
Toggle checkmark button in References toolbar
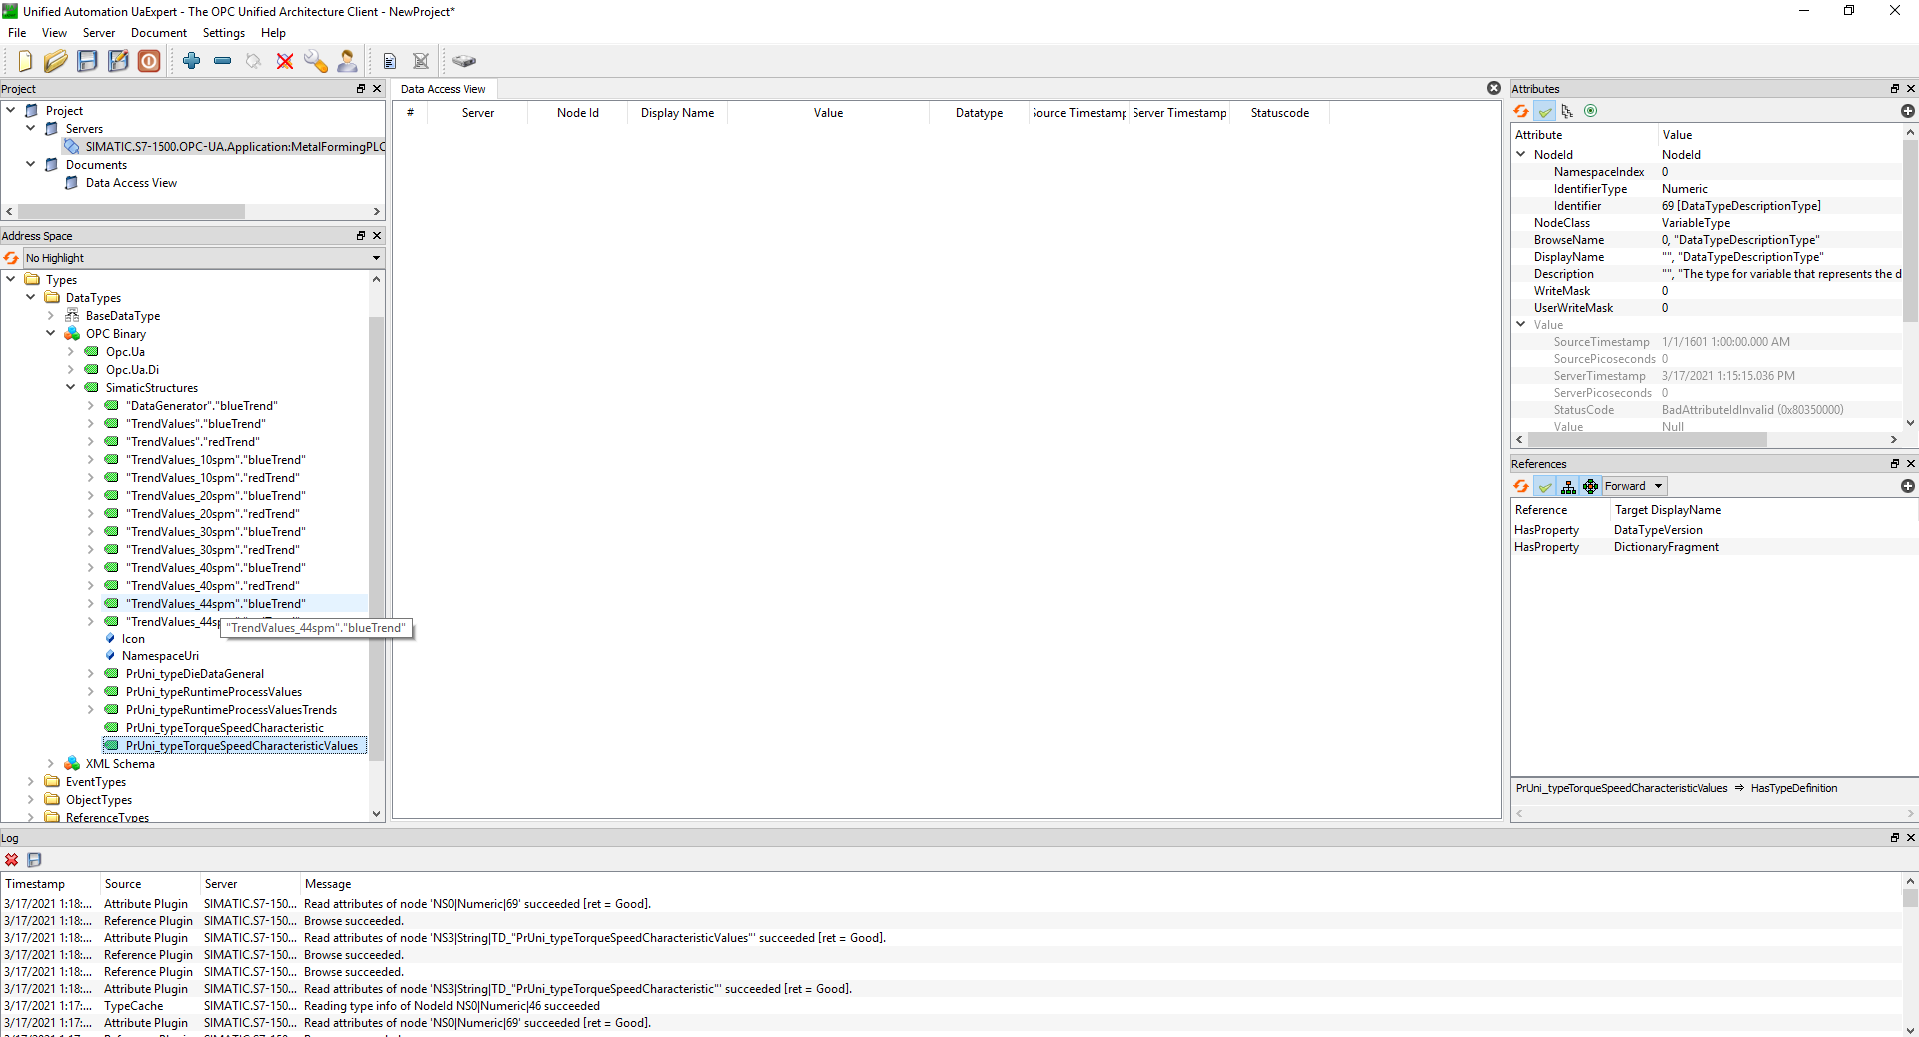pos(1545,486)
